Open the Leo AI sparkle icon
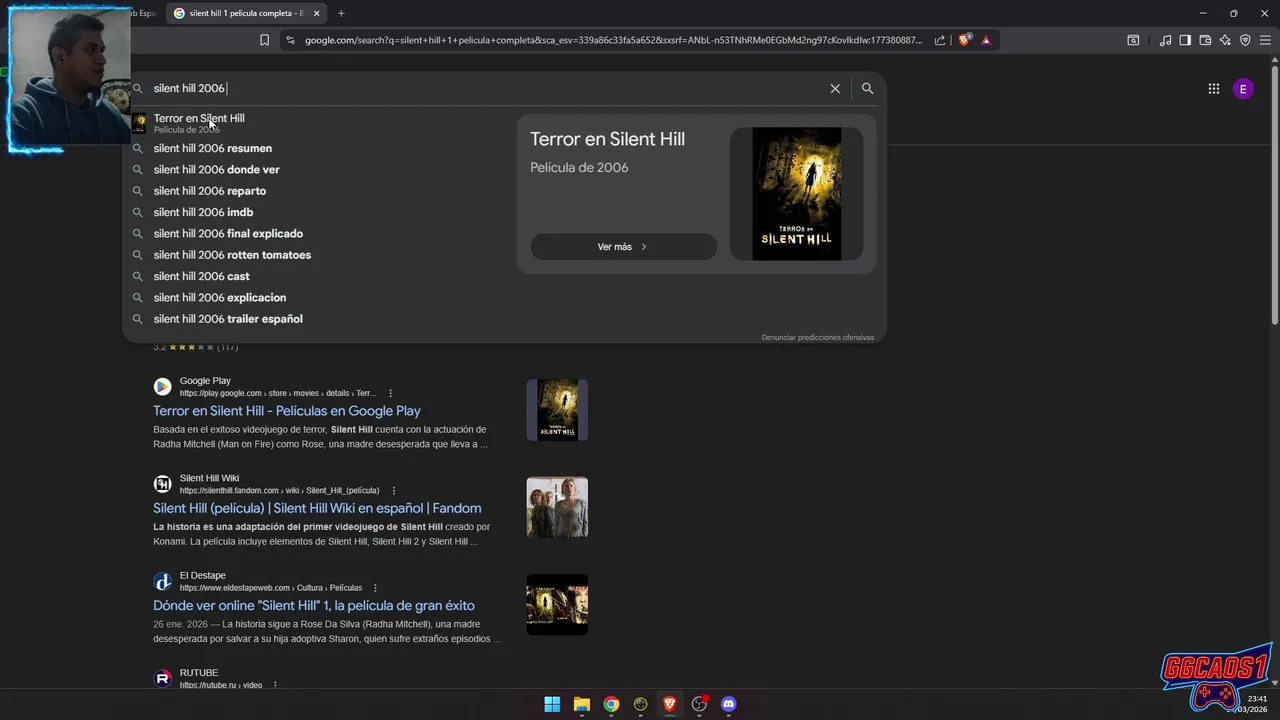Viewport: 1280px width, 720px height. (1225, 40)
